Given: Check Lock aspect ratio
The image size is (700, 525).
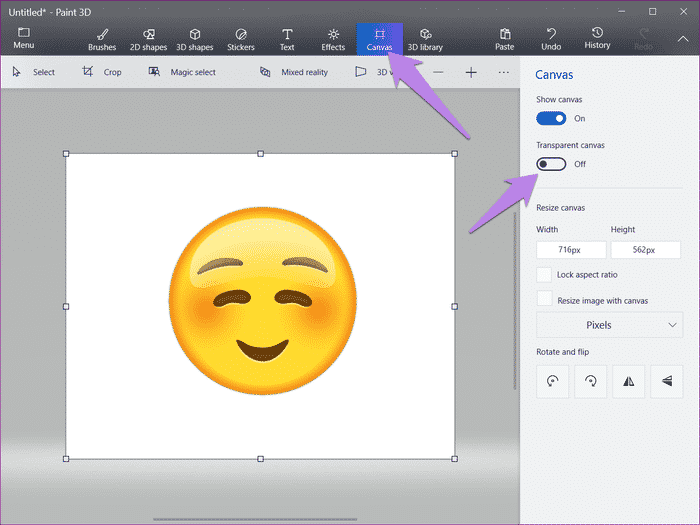Looking at the screenshot, I should [544, 275].
